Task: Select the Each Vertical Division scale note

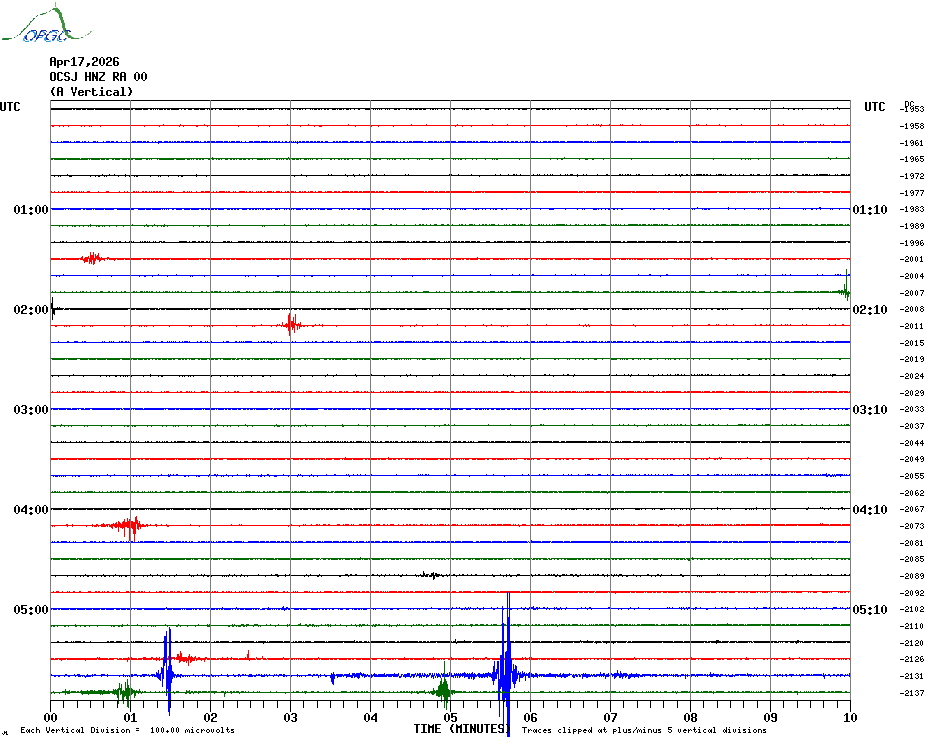Action: tap(127, 731)
